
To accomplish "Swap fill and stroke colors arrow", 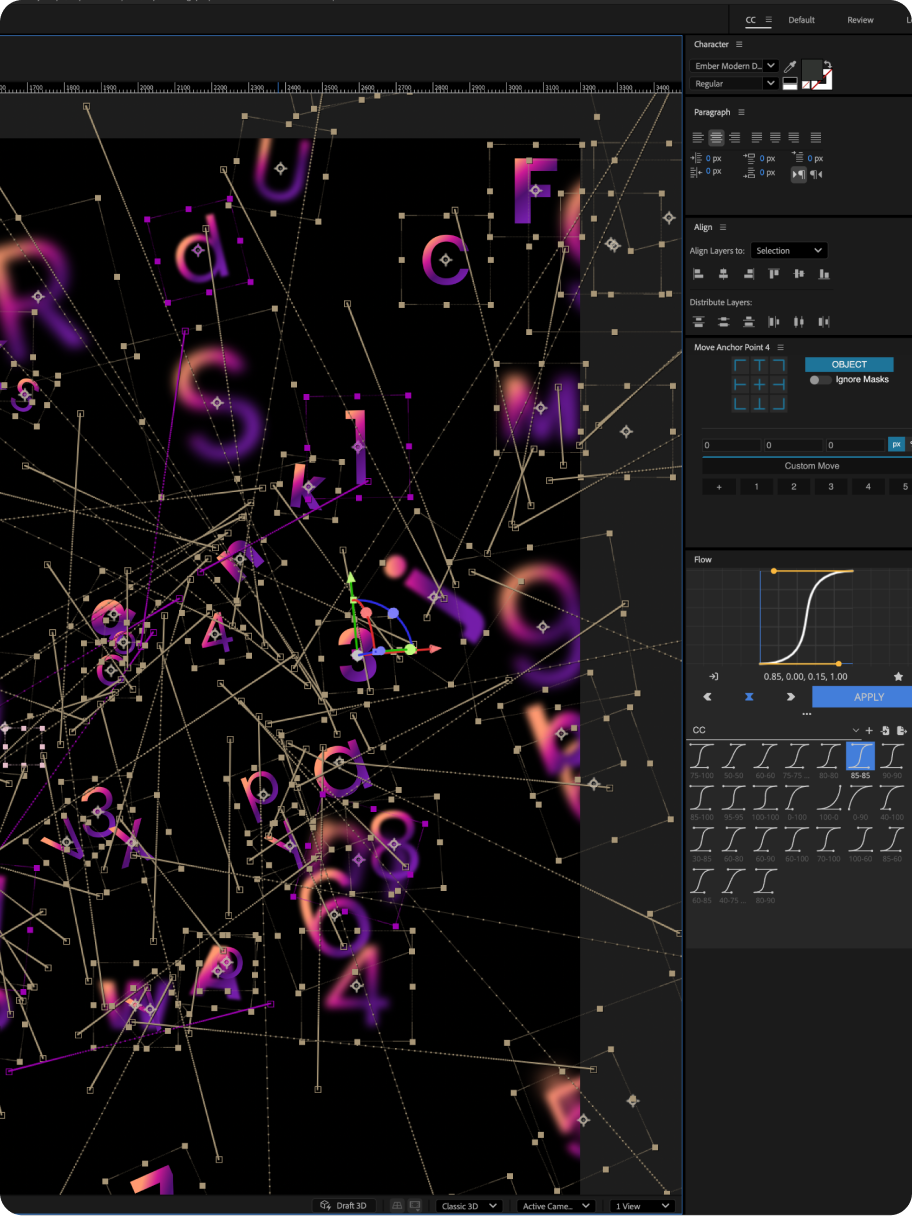I will pyautogui.click(x=827, y=66).
